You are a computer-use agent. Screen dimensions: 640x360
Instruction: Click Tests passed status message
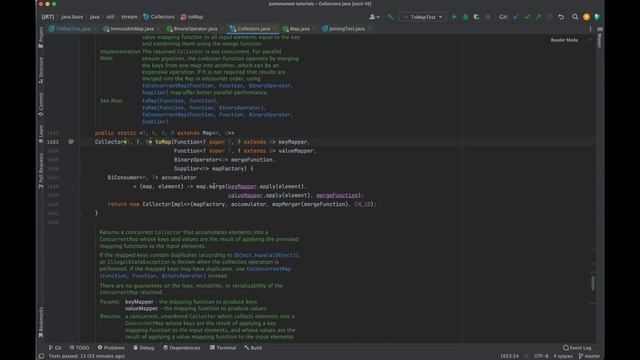tap(87, 356)
